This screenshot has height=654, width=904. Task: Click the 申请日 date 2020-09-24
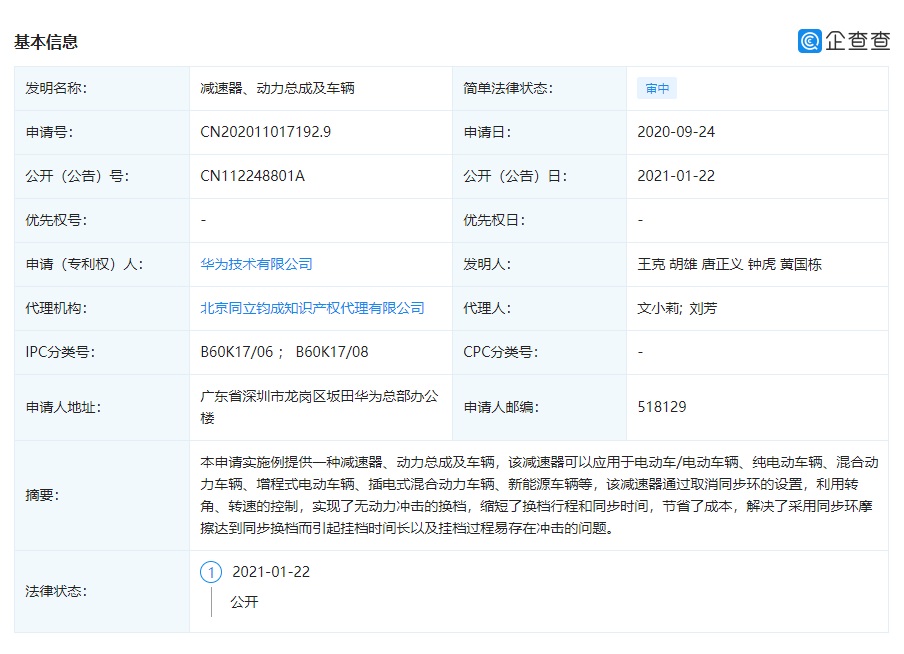point(675,132)
